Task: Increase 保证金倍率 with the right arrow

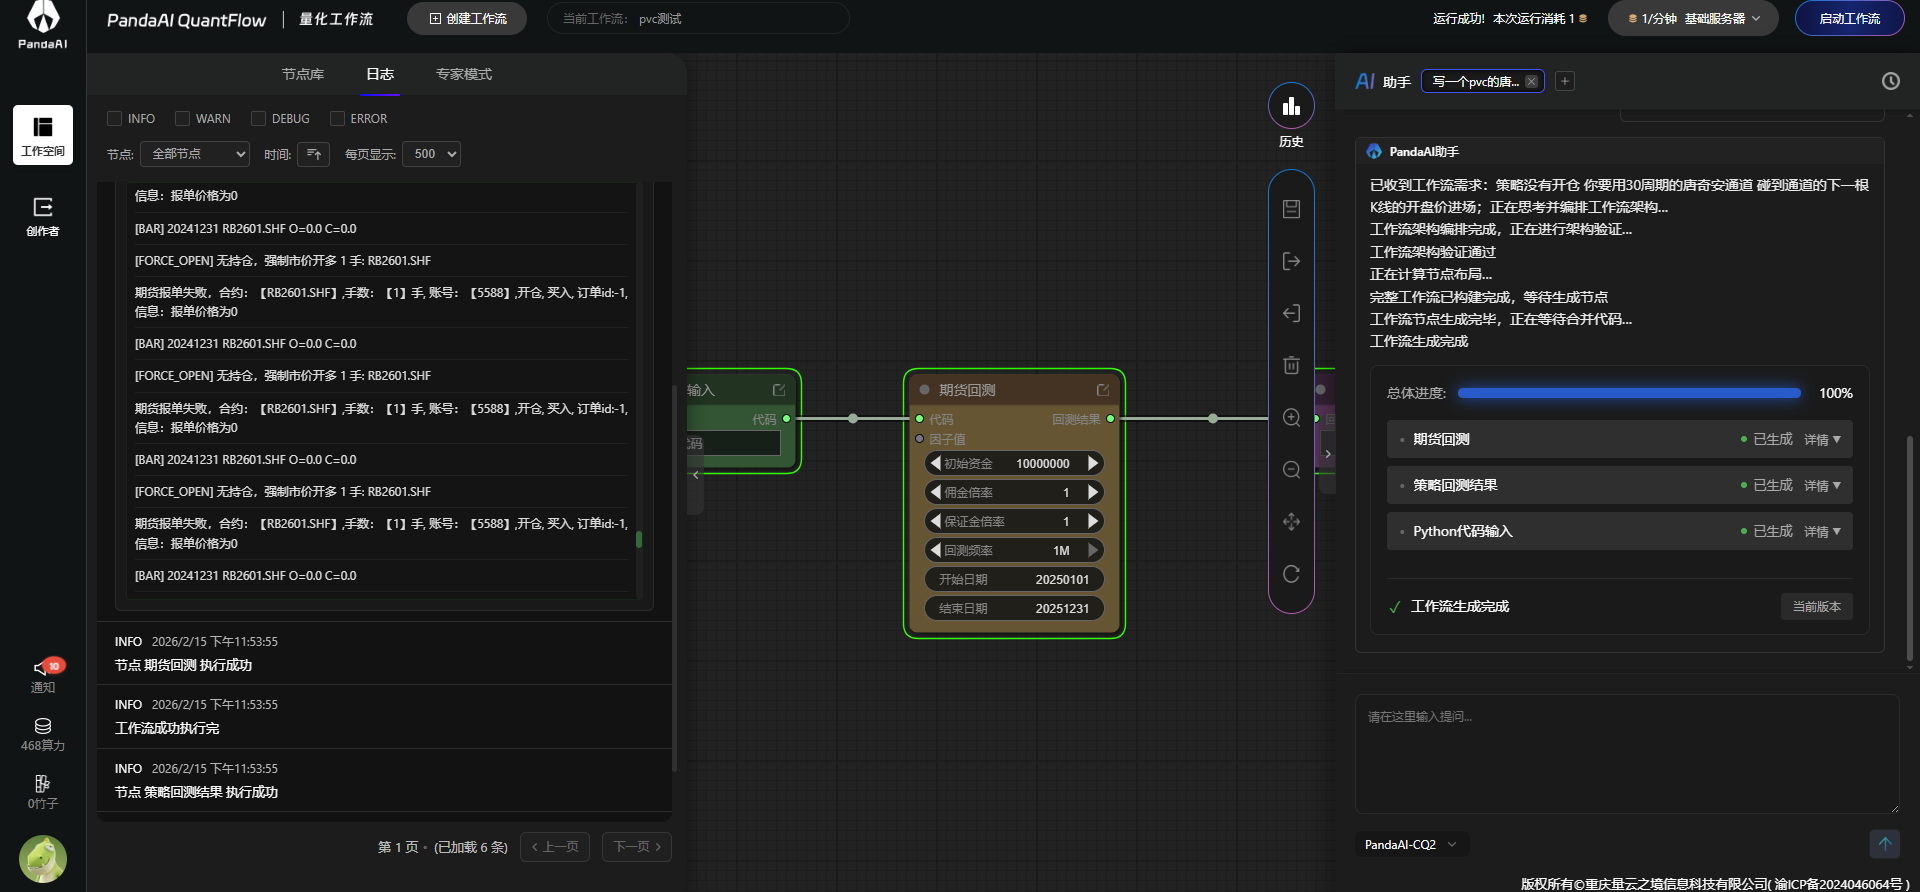Action: point(1093,521)
